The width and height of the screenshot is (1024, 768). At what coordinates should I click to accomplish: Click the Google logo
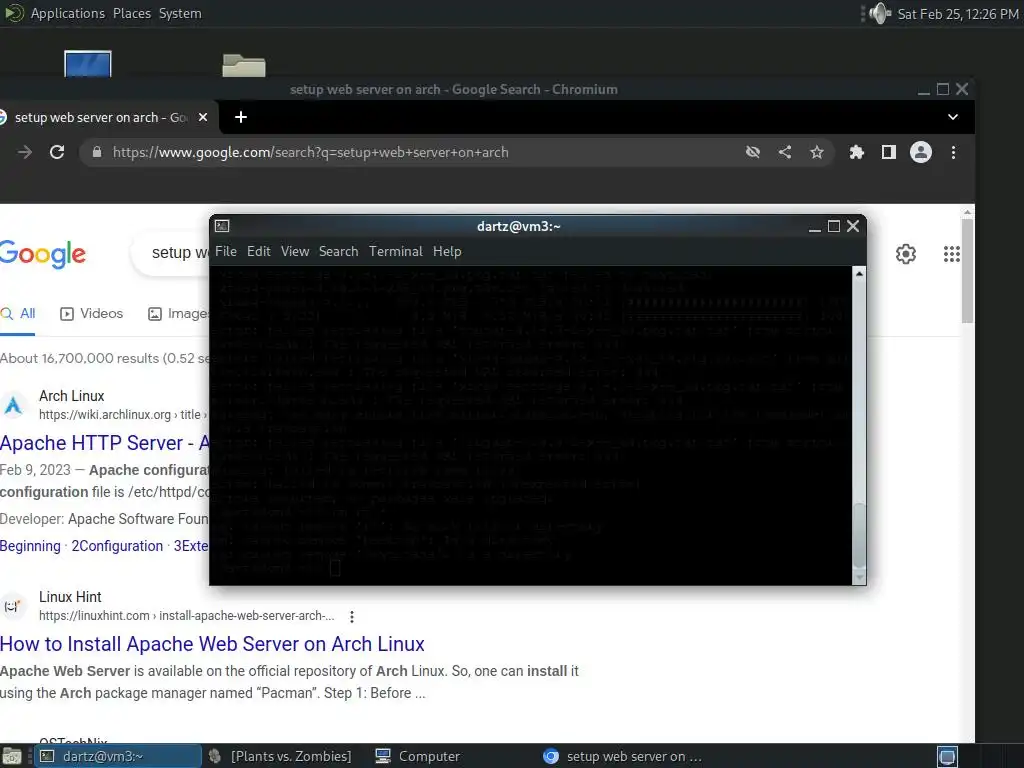[42, 253]
